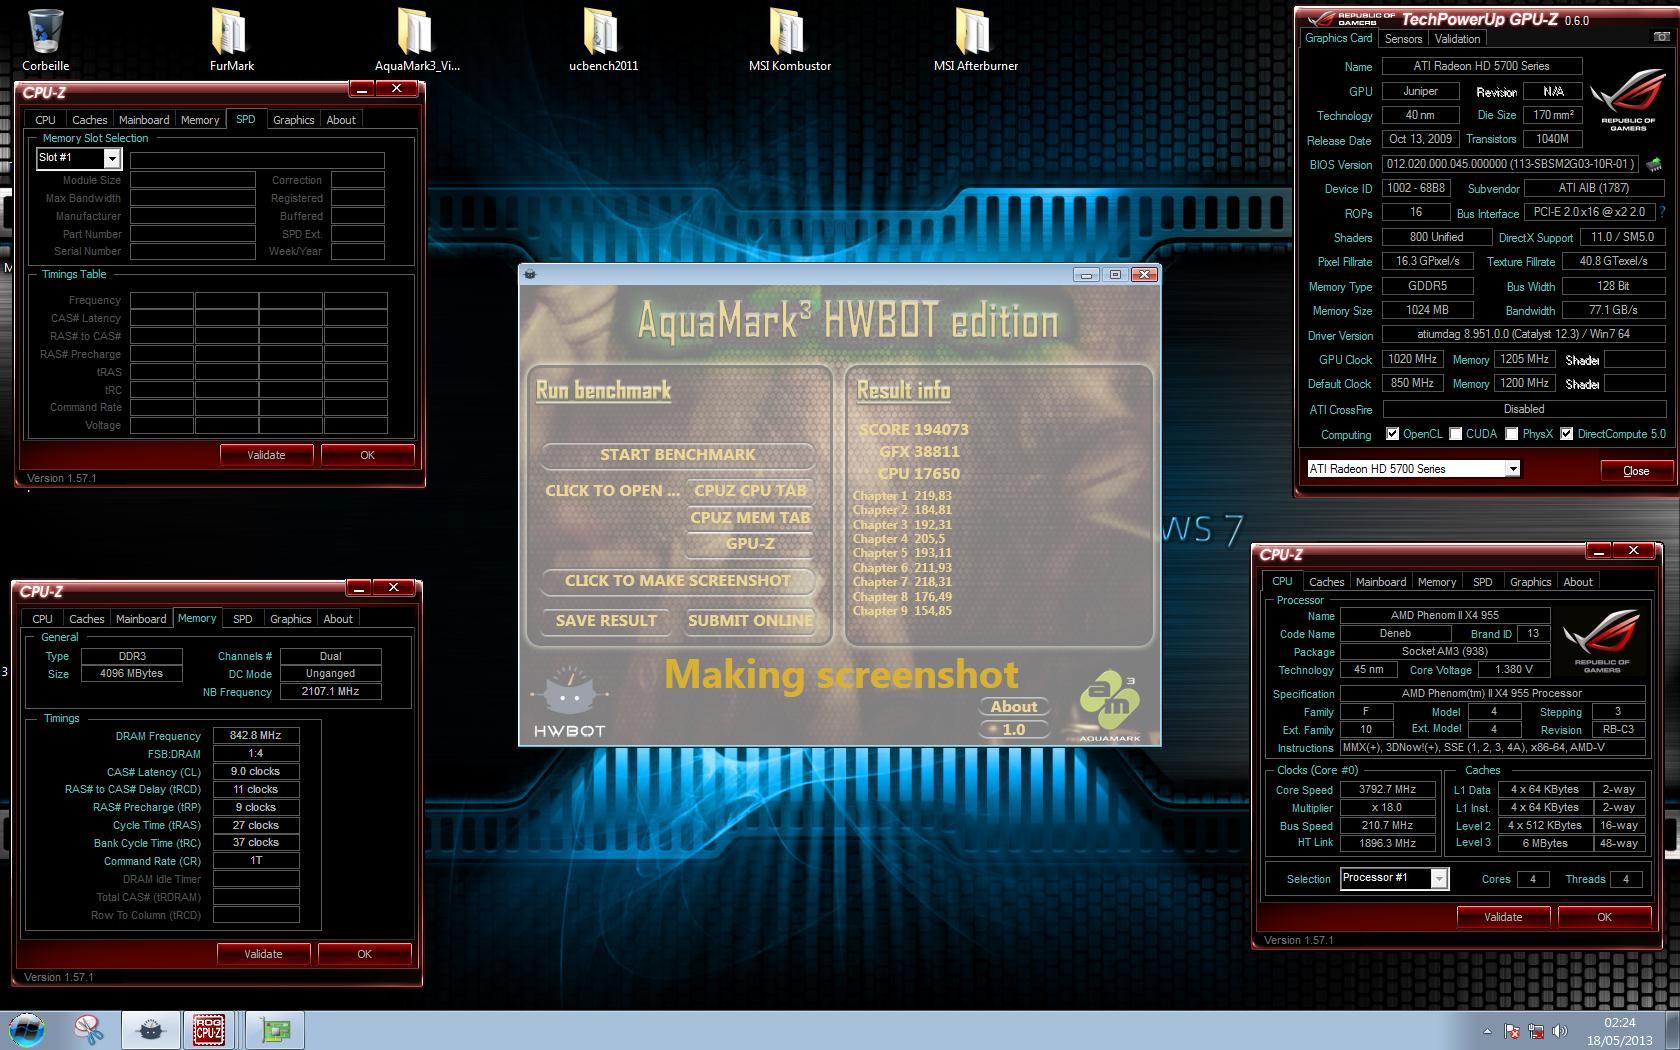Click the BIOS Version value field
The image size is (1680, 1050).
pos(1510,164)
